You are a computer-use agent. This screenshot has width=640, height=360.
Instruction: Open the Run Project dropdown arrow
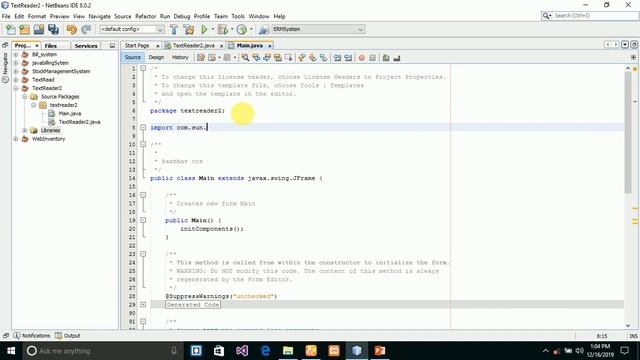pos(213,29)
